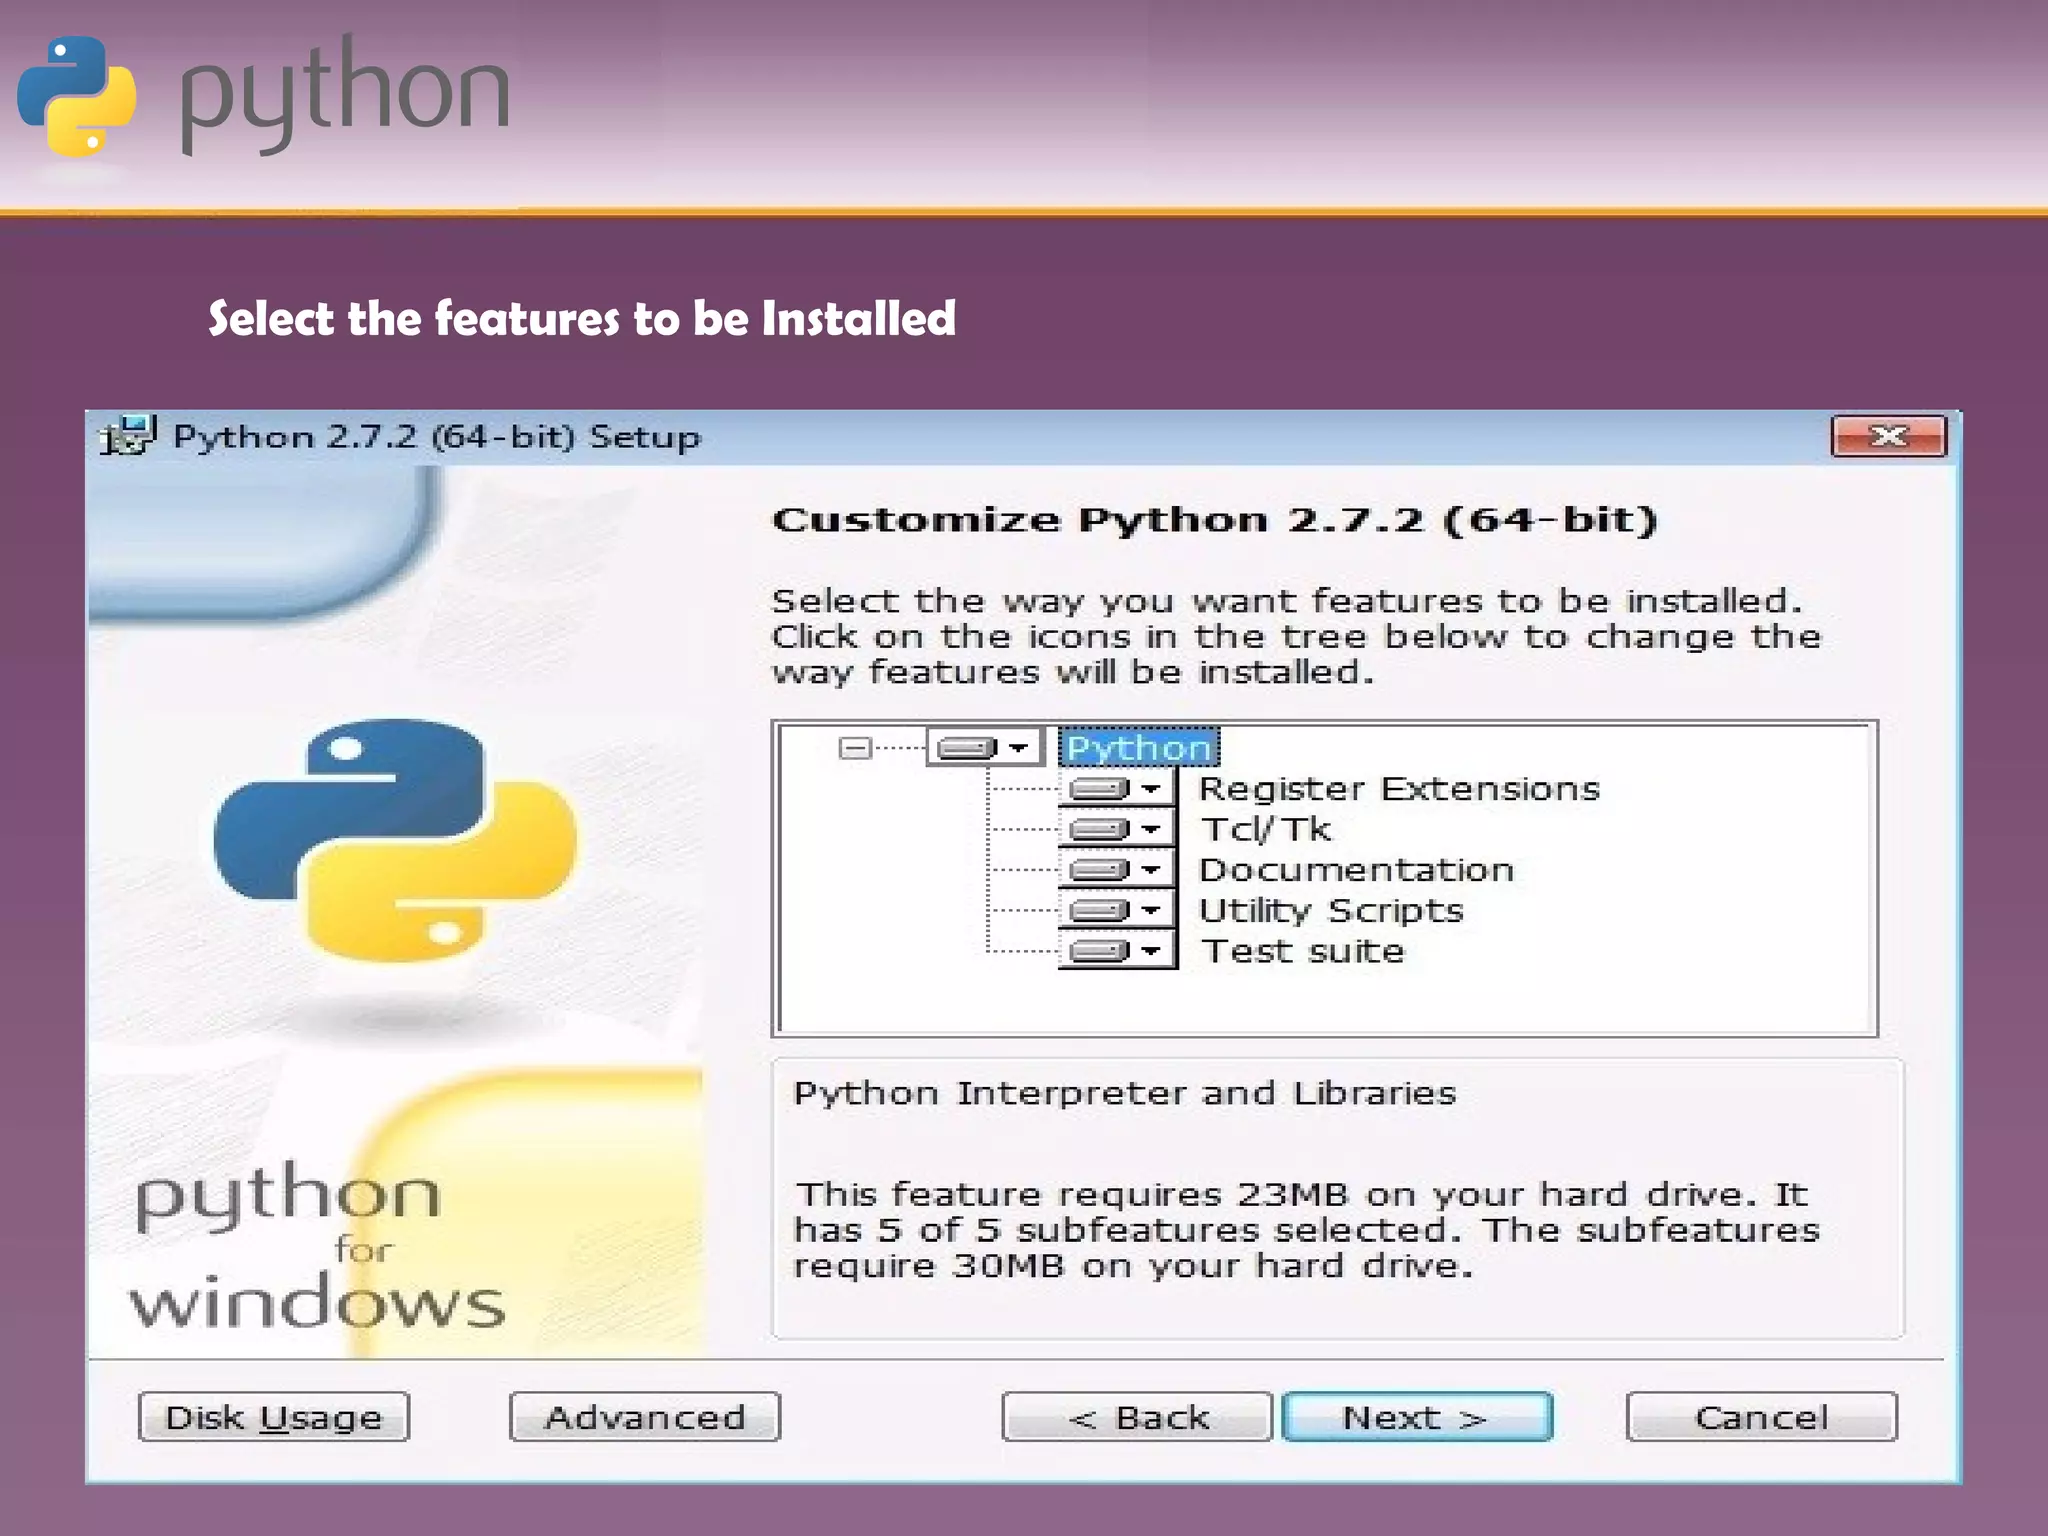Select Tcl/Tk in the feature tree

coord(1266,829)
